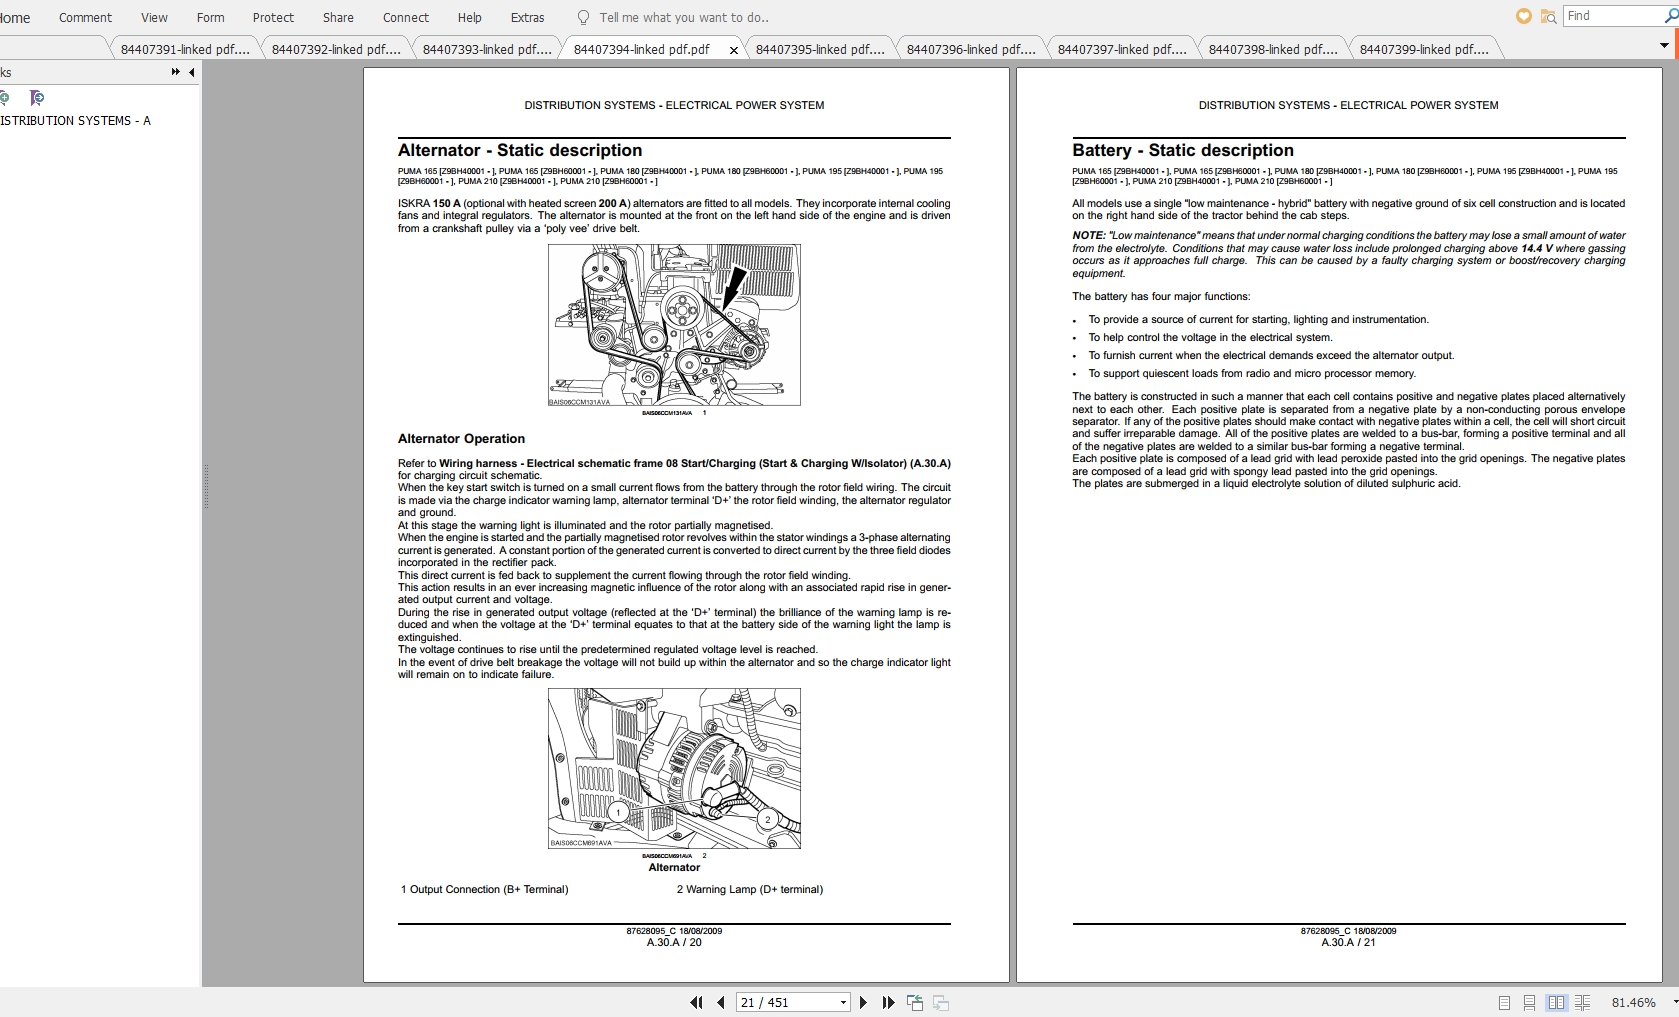Switch to 84407398-linked pdf tab

tap(1273, 49)
